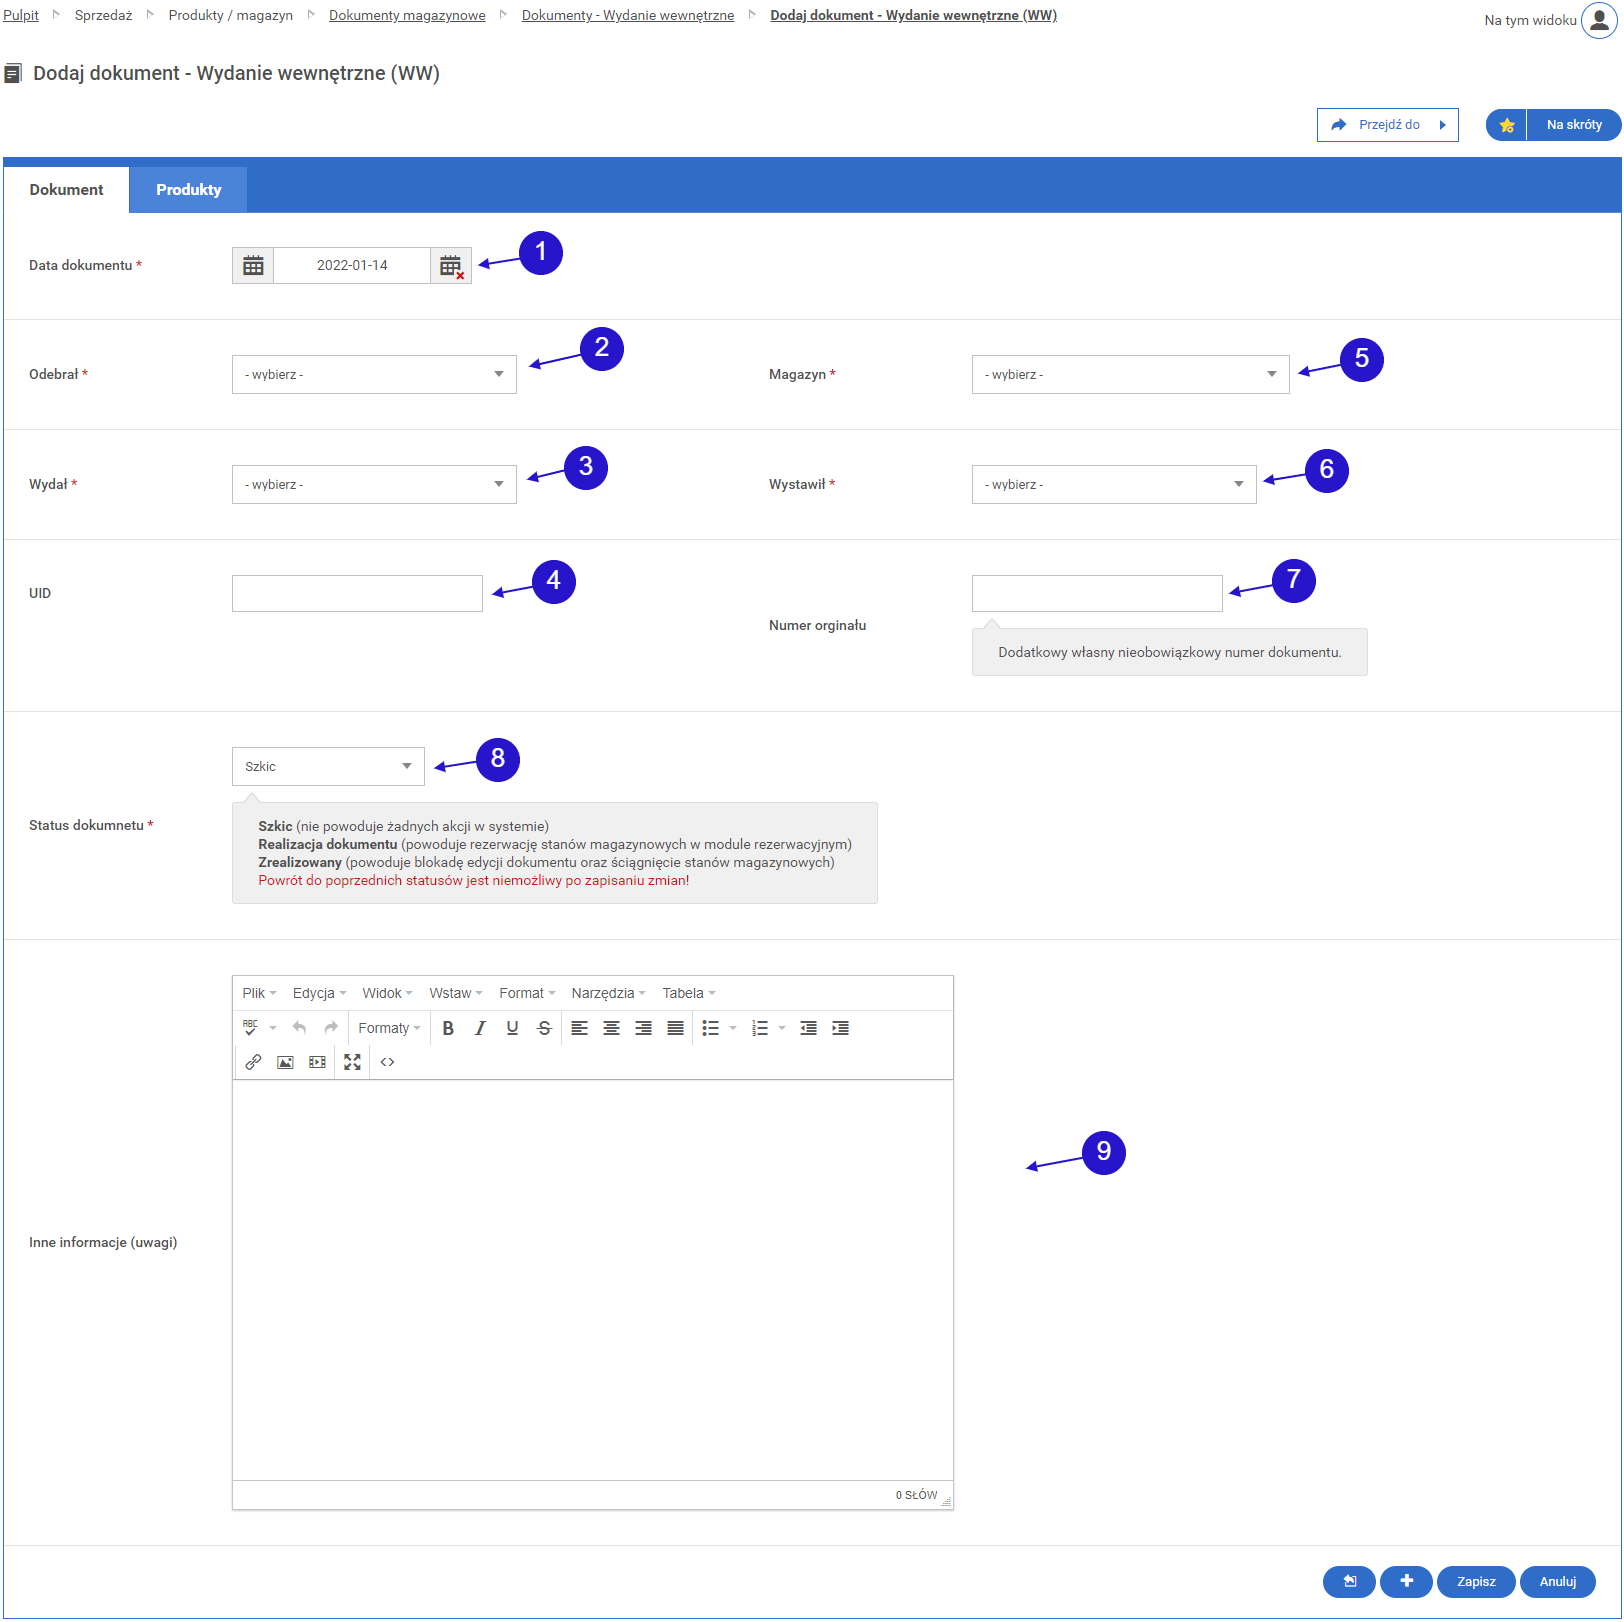The width and height of the screenshot is (1624, 1622).
Task: Open the Format menu in the editor
Action: point(527,993)
